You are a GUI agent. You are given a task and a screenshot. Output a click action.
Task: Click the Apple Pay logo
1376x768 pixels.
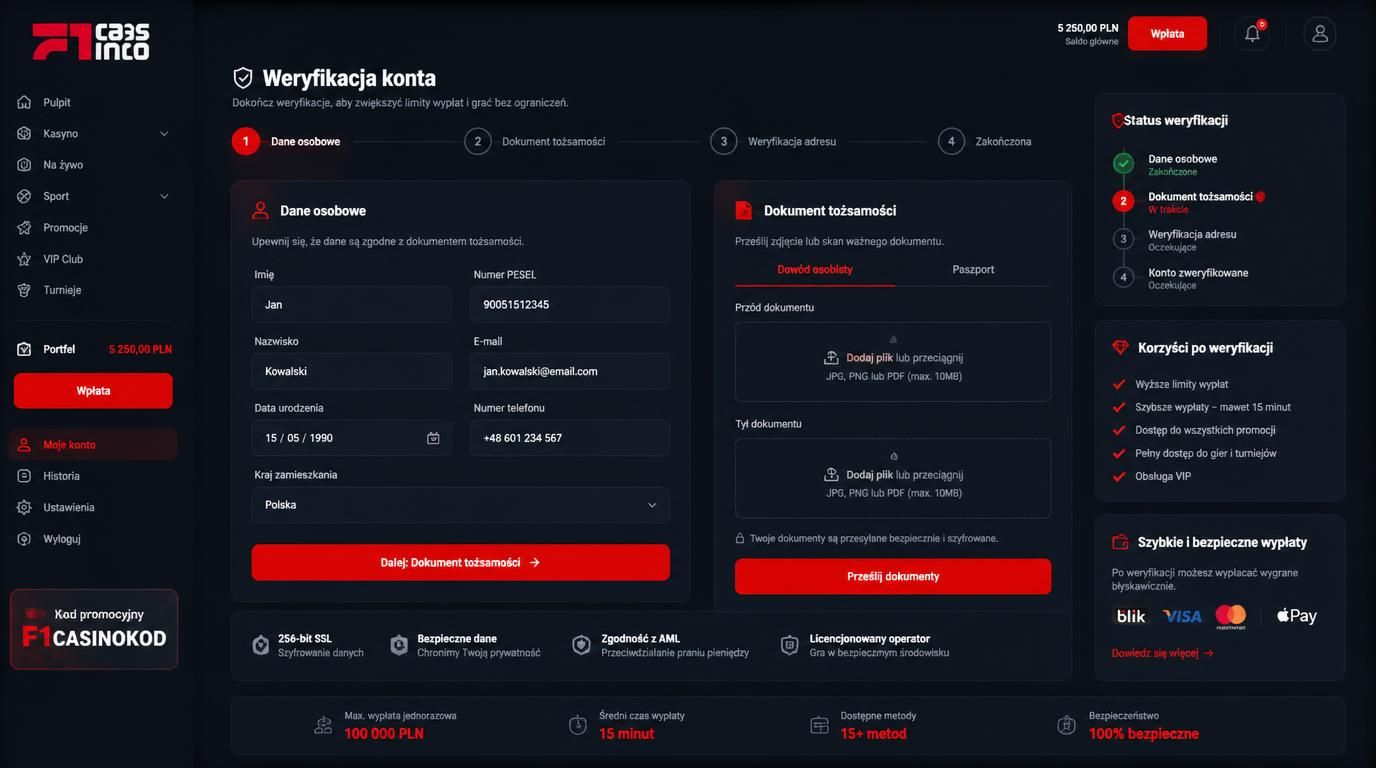click(1297, 616)
